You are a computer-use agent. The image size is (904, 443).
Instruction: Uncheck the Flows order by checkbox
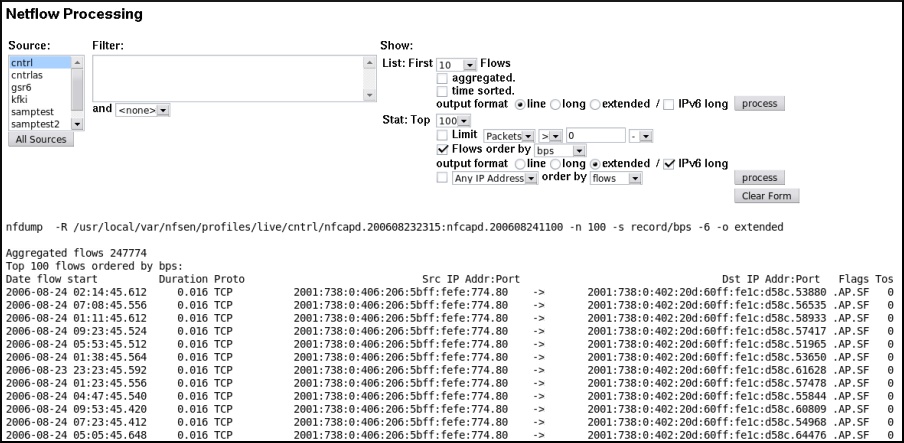tap(443, 150)
